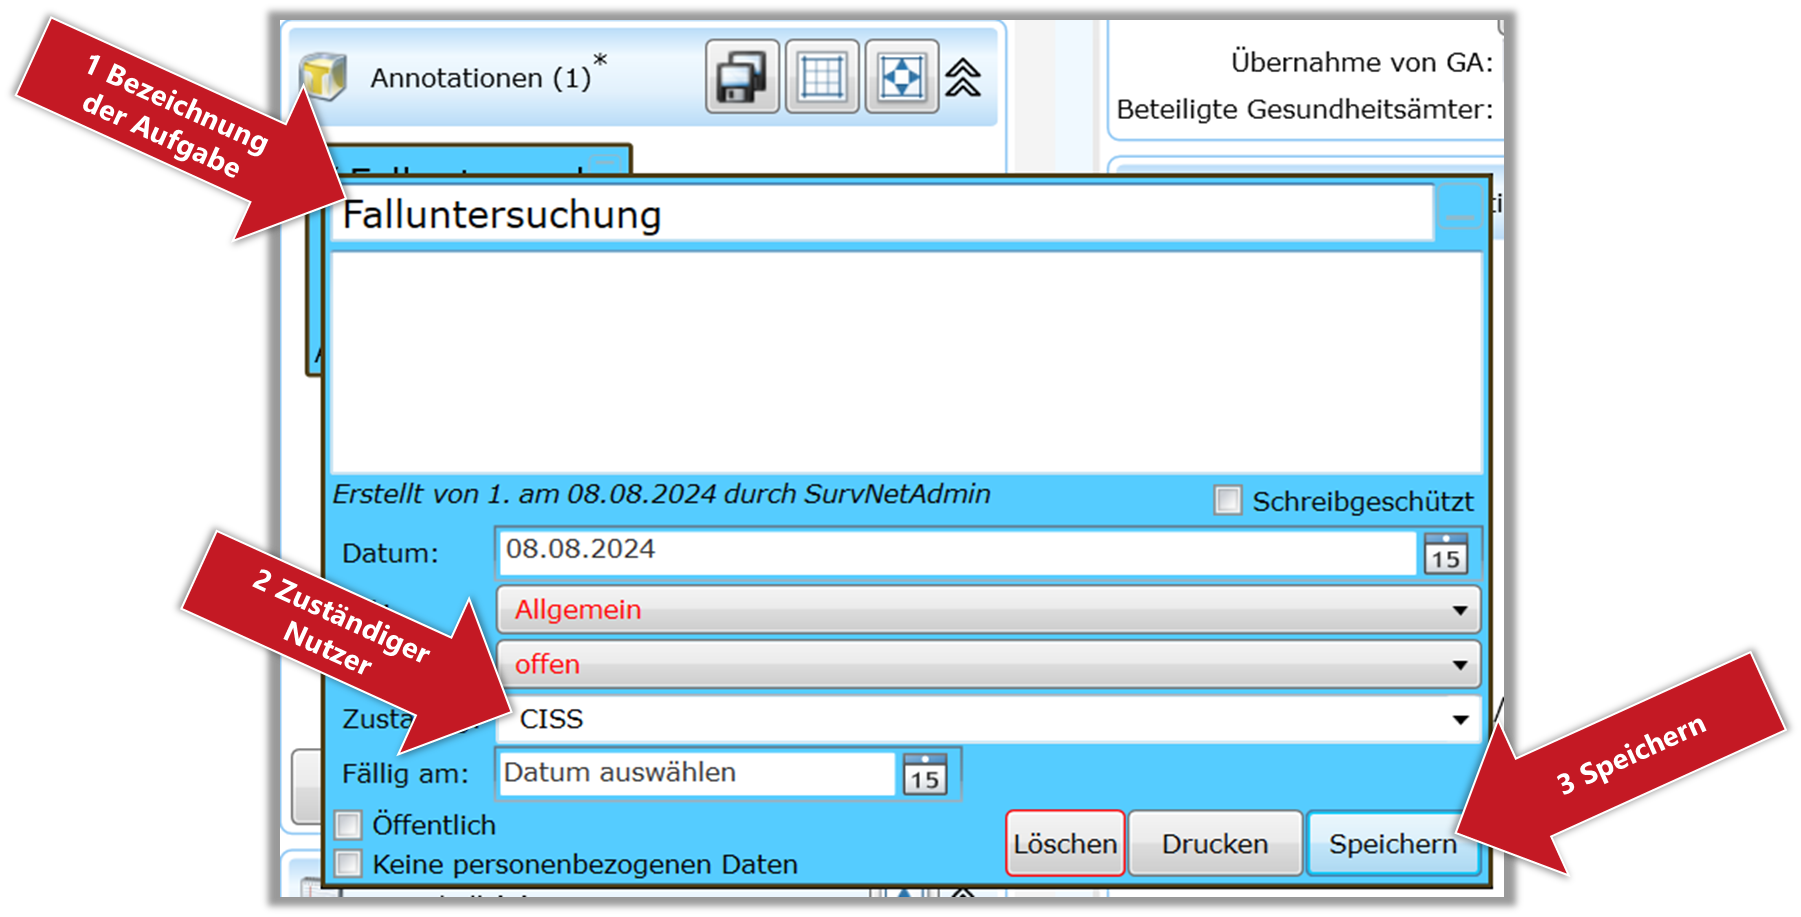1801x917 pixels.
Task: Save the annotation with Speichern
Action: [1392, 844]
